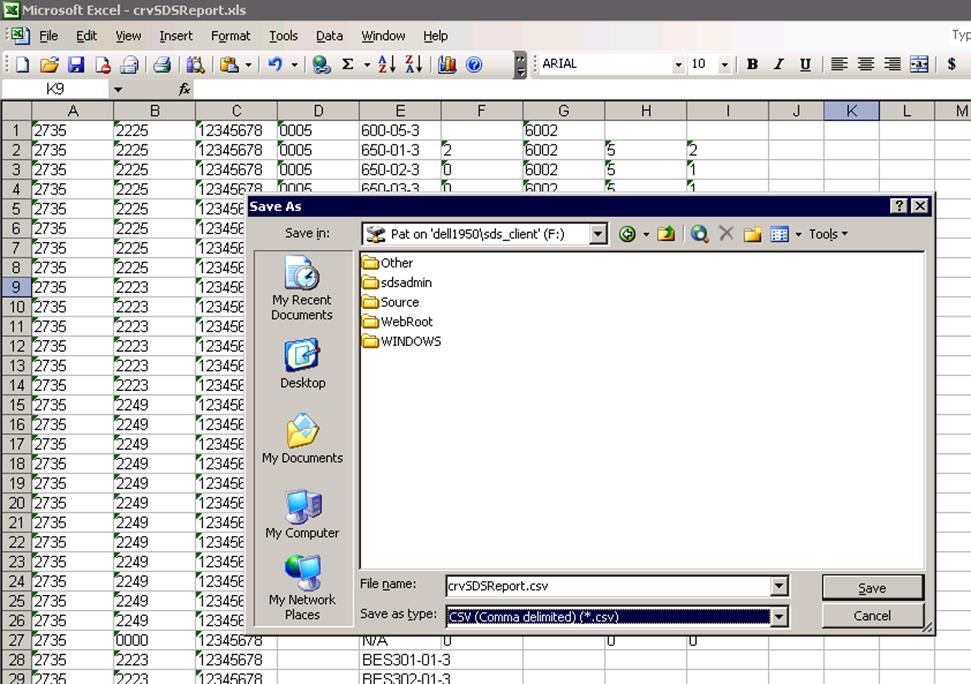
Task: Click the Save button
Action: [x=871, y=586]
